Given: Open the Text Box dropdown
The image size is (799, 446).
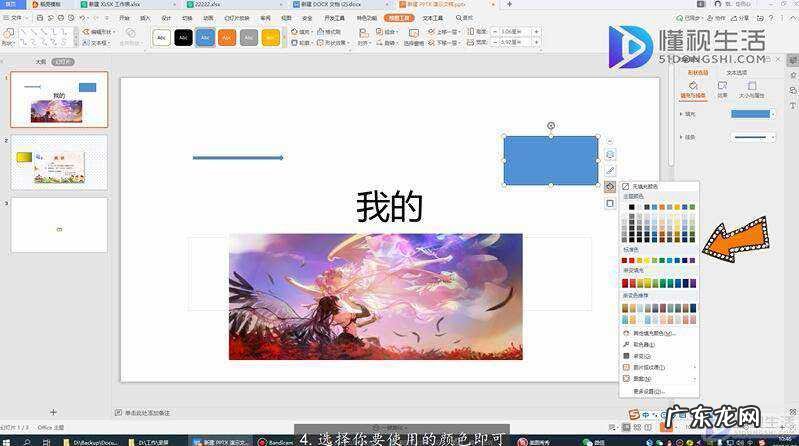Looking at the screenshot, I should [x=97, y=43].
